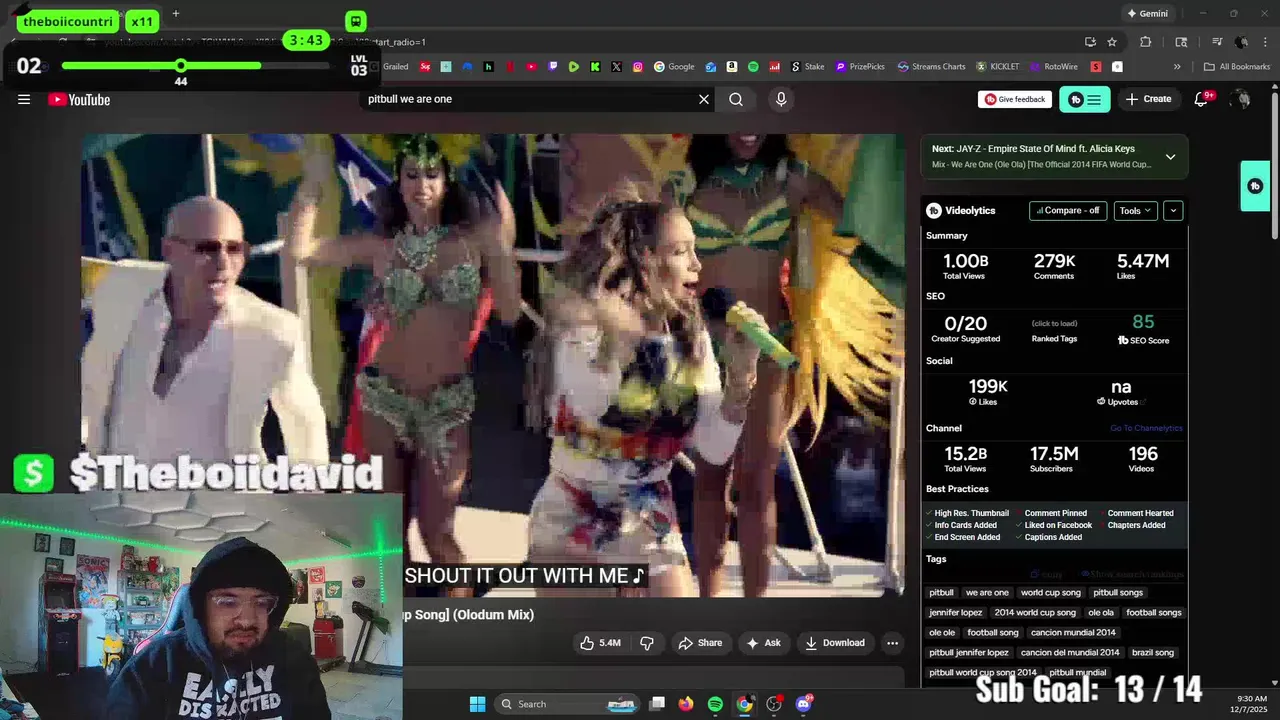Open the Stake bookmark
The width and height of the screenshot is (1280, 720).
point(808,67)
